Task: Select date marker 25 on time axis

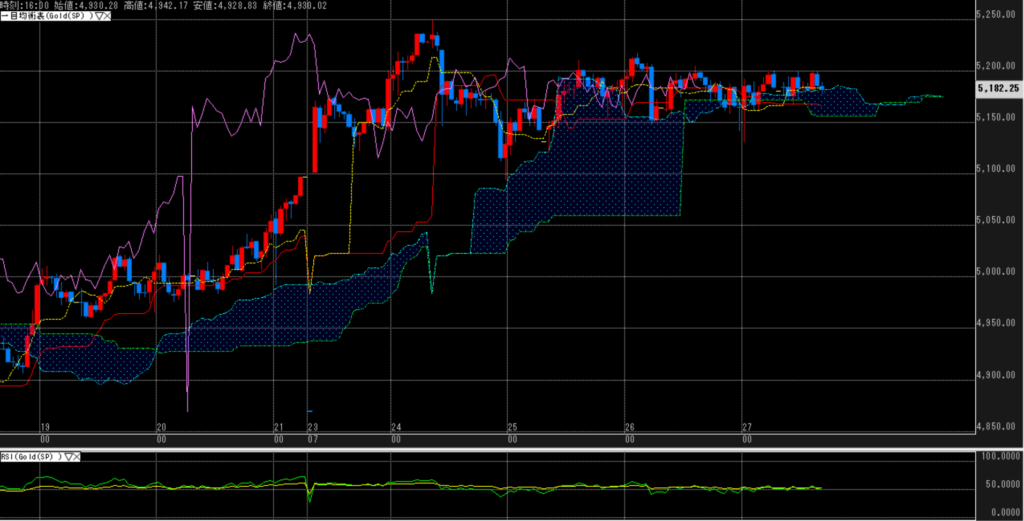Action: (511, 426)
